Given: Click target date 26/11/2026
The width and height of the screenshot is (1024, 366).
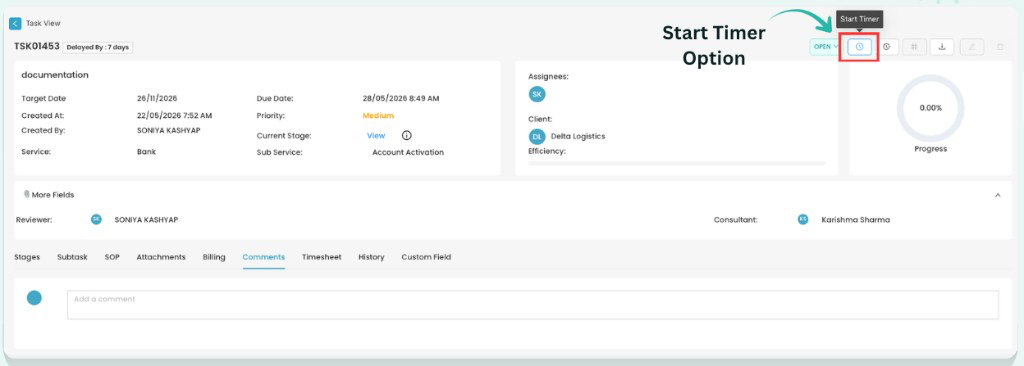Looking at the screenshot, I should pos(157,99).
